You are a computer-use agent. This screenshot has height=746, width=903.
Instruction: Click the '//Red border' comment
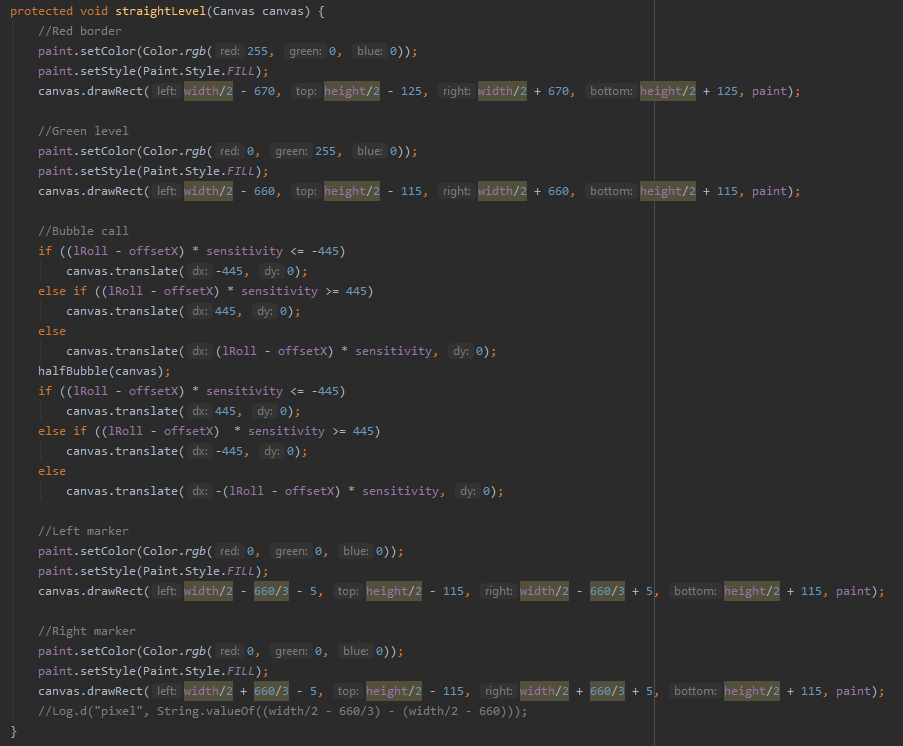(x=80, y=31)
